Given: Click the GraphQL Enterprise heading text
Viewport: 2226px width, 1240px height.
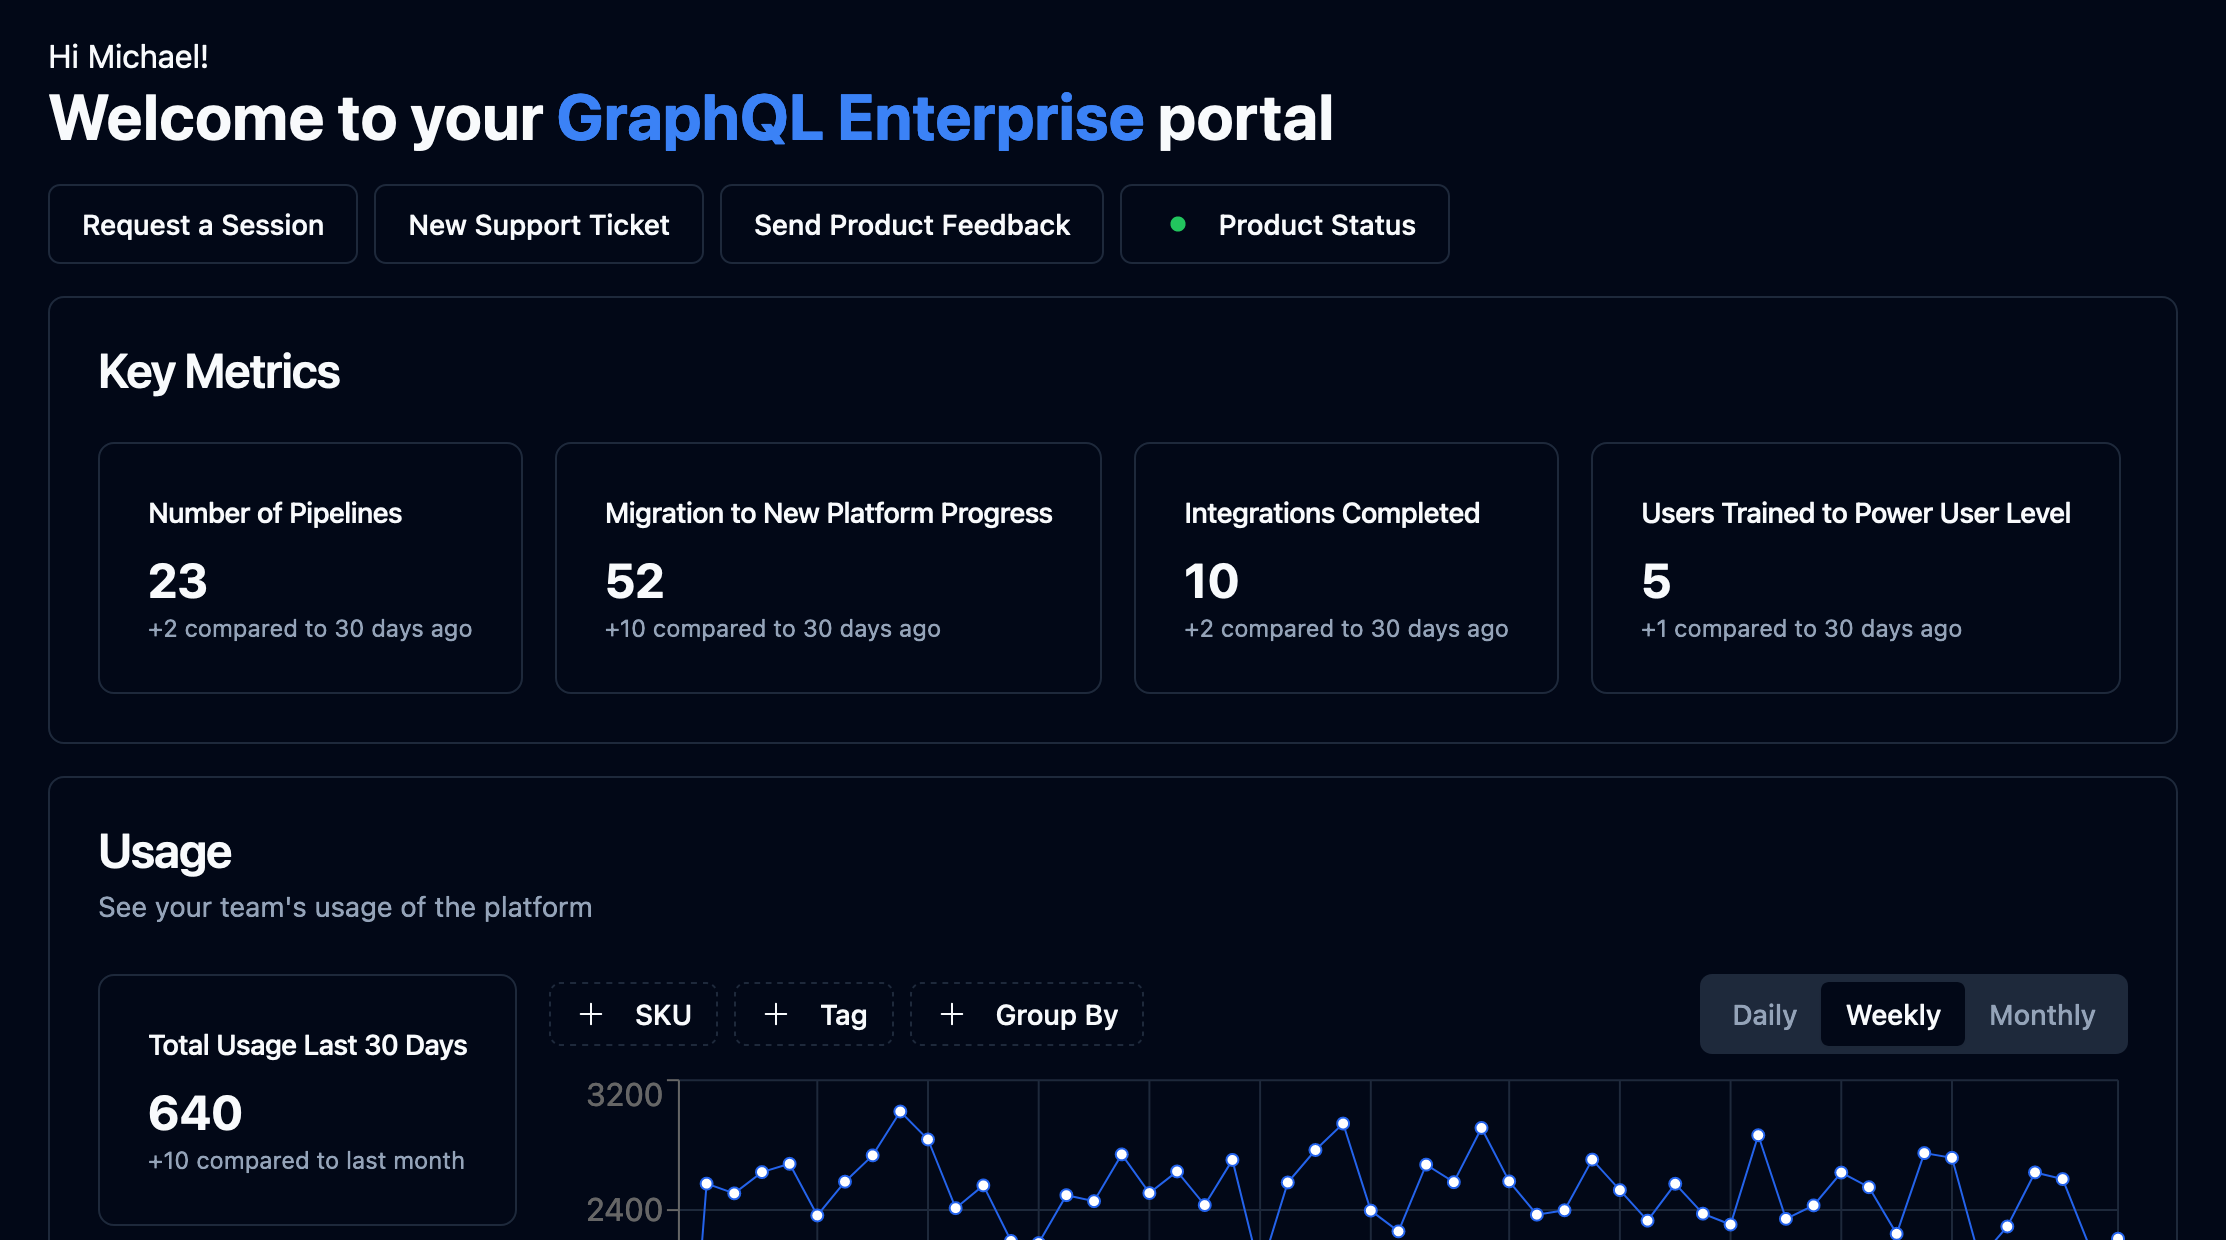Looking at the screenshot, I should tap(850, 119).
